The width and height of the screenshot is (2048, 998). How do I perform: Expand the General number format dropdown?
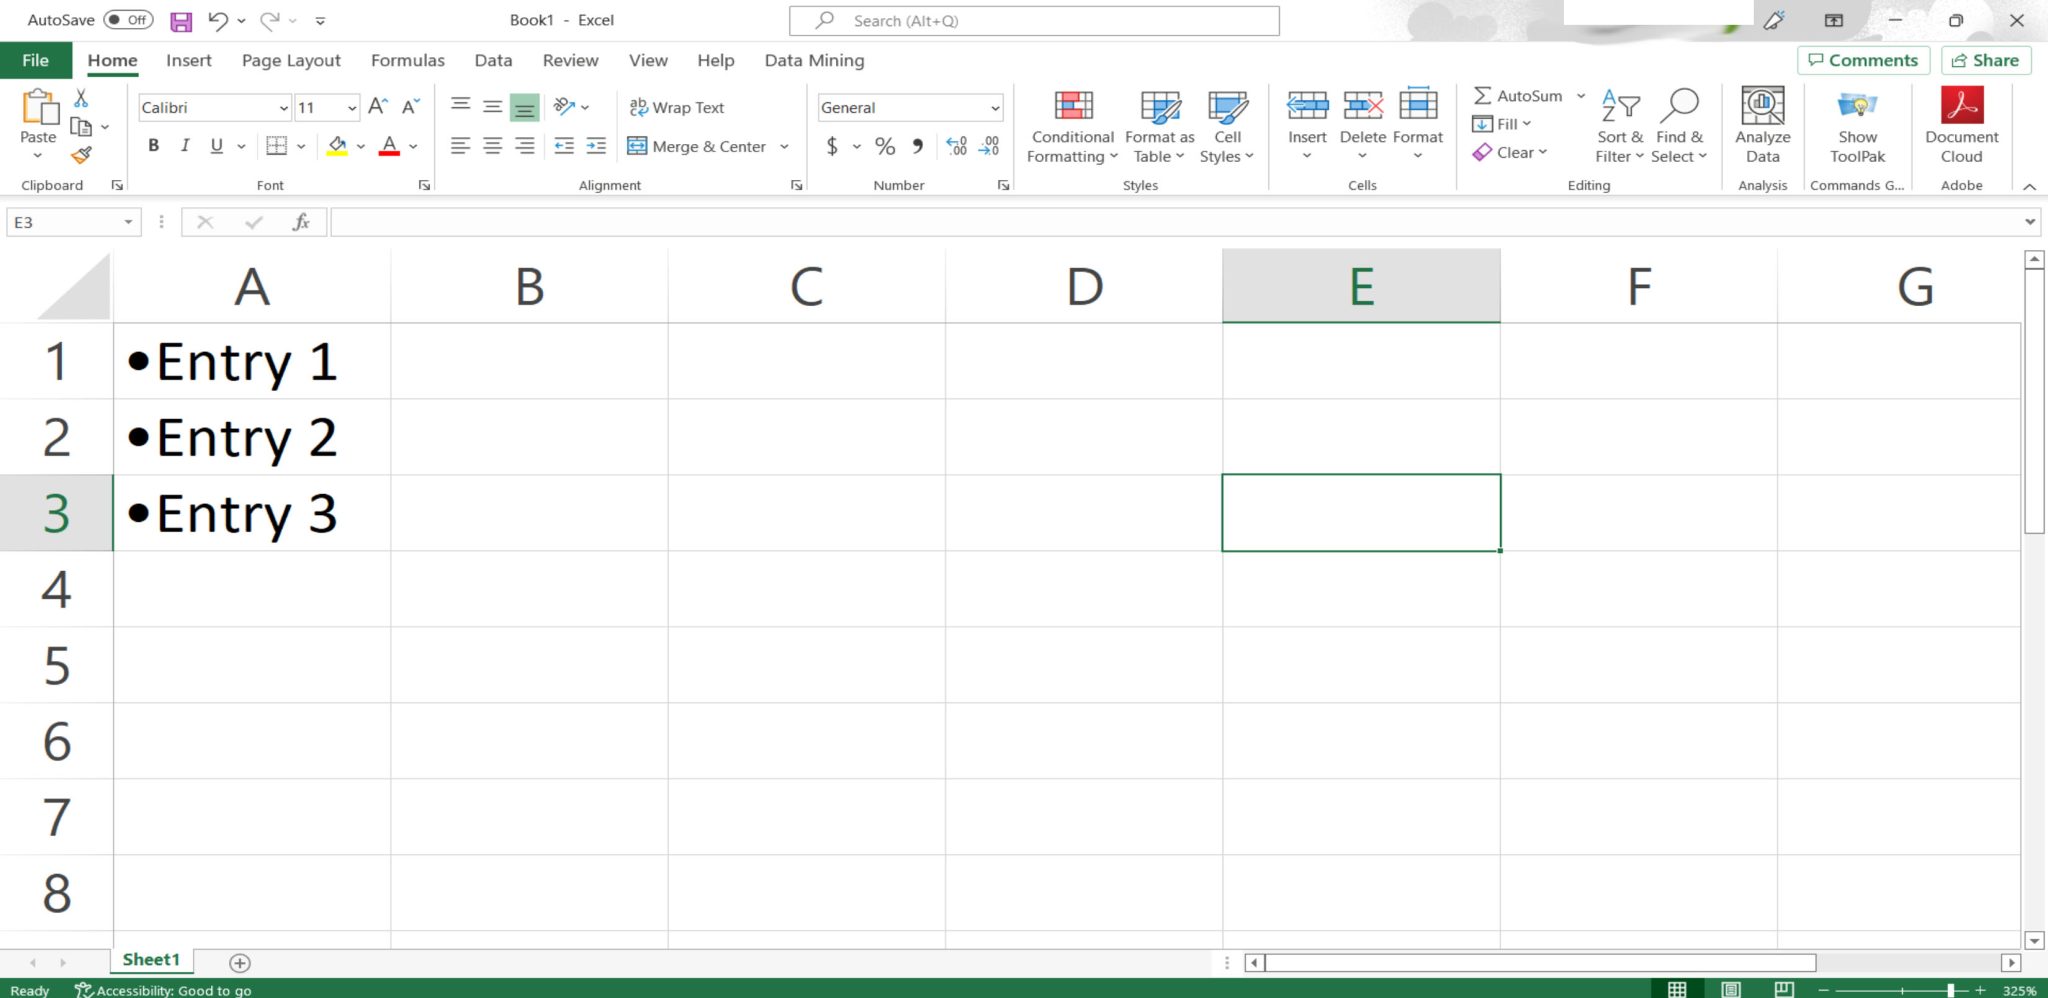pos(995,108)
